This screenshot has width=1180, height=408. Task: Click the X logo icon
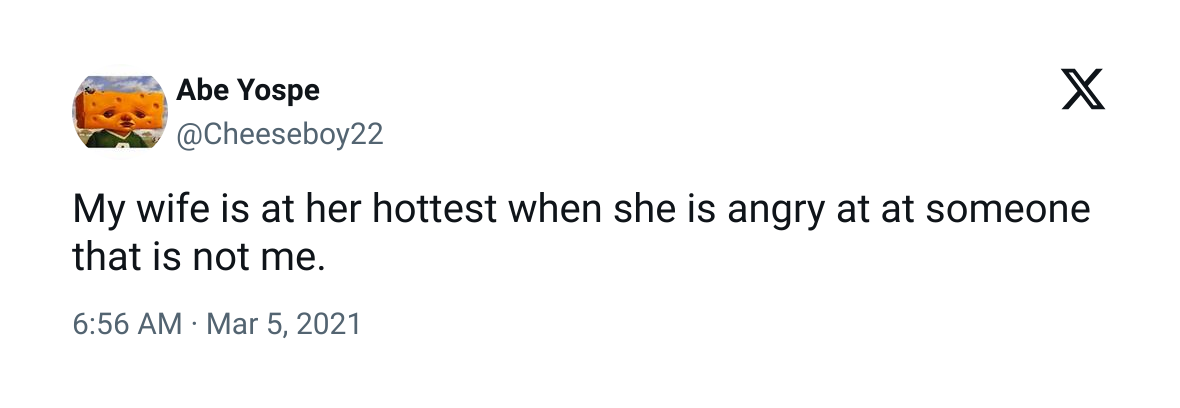[x=1082, y=92]
